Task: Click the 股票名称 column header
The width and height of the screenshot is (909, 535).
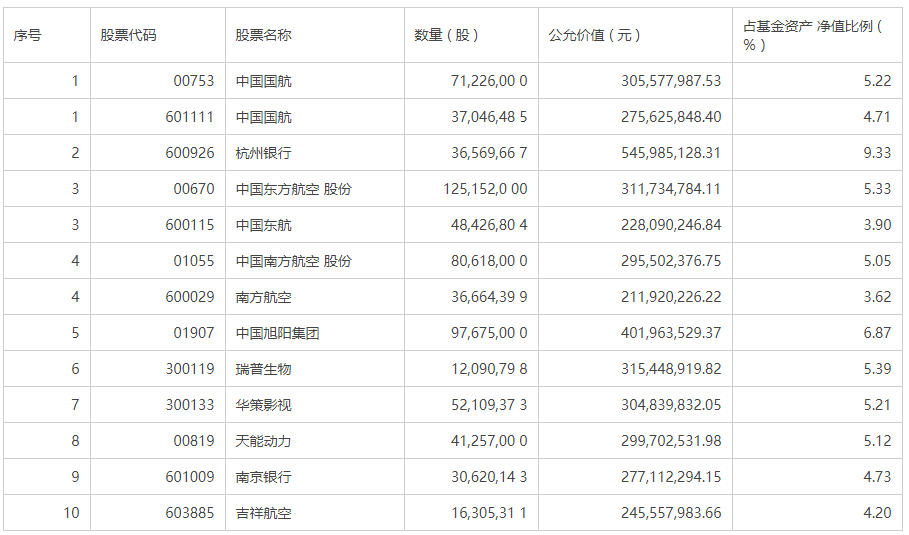Action: [x=263, y=35]
